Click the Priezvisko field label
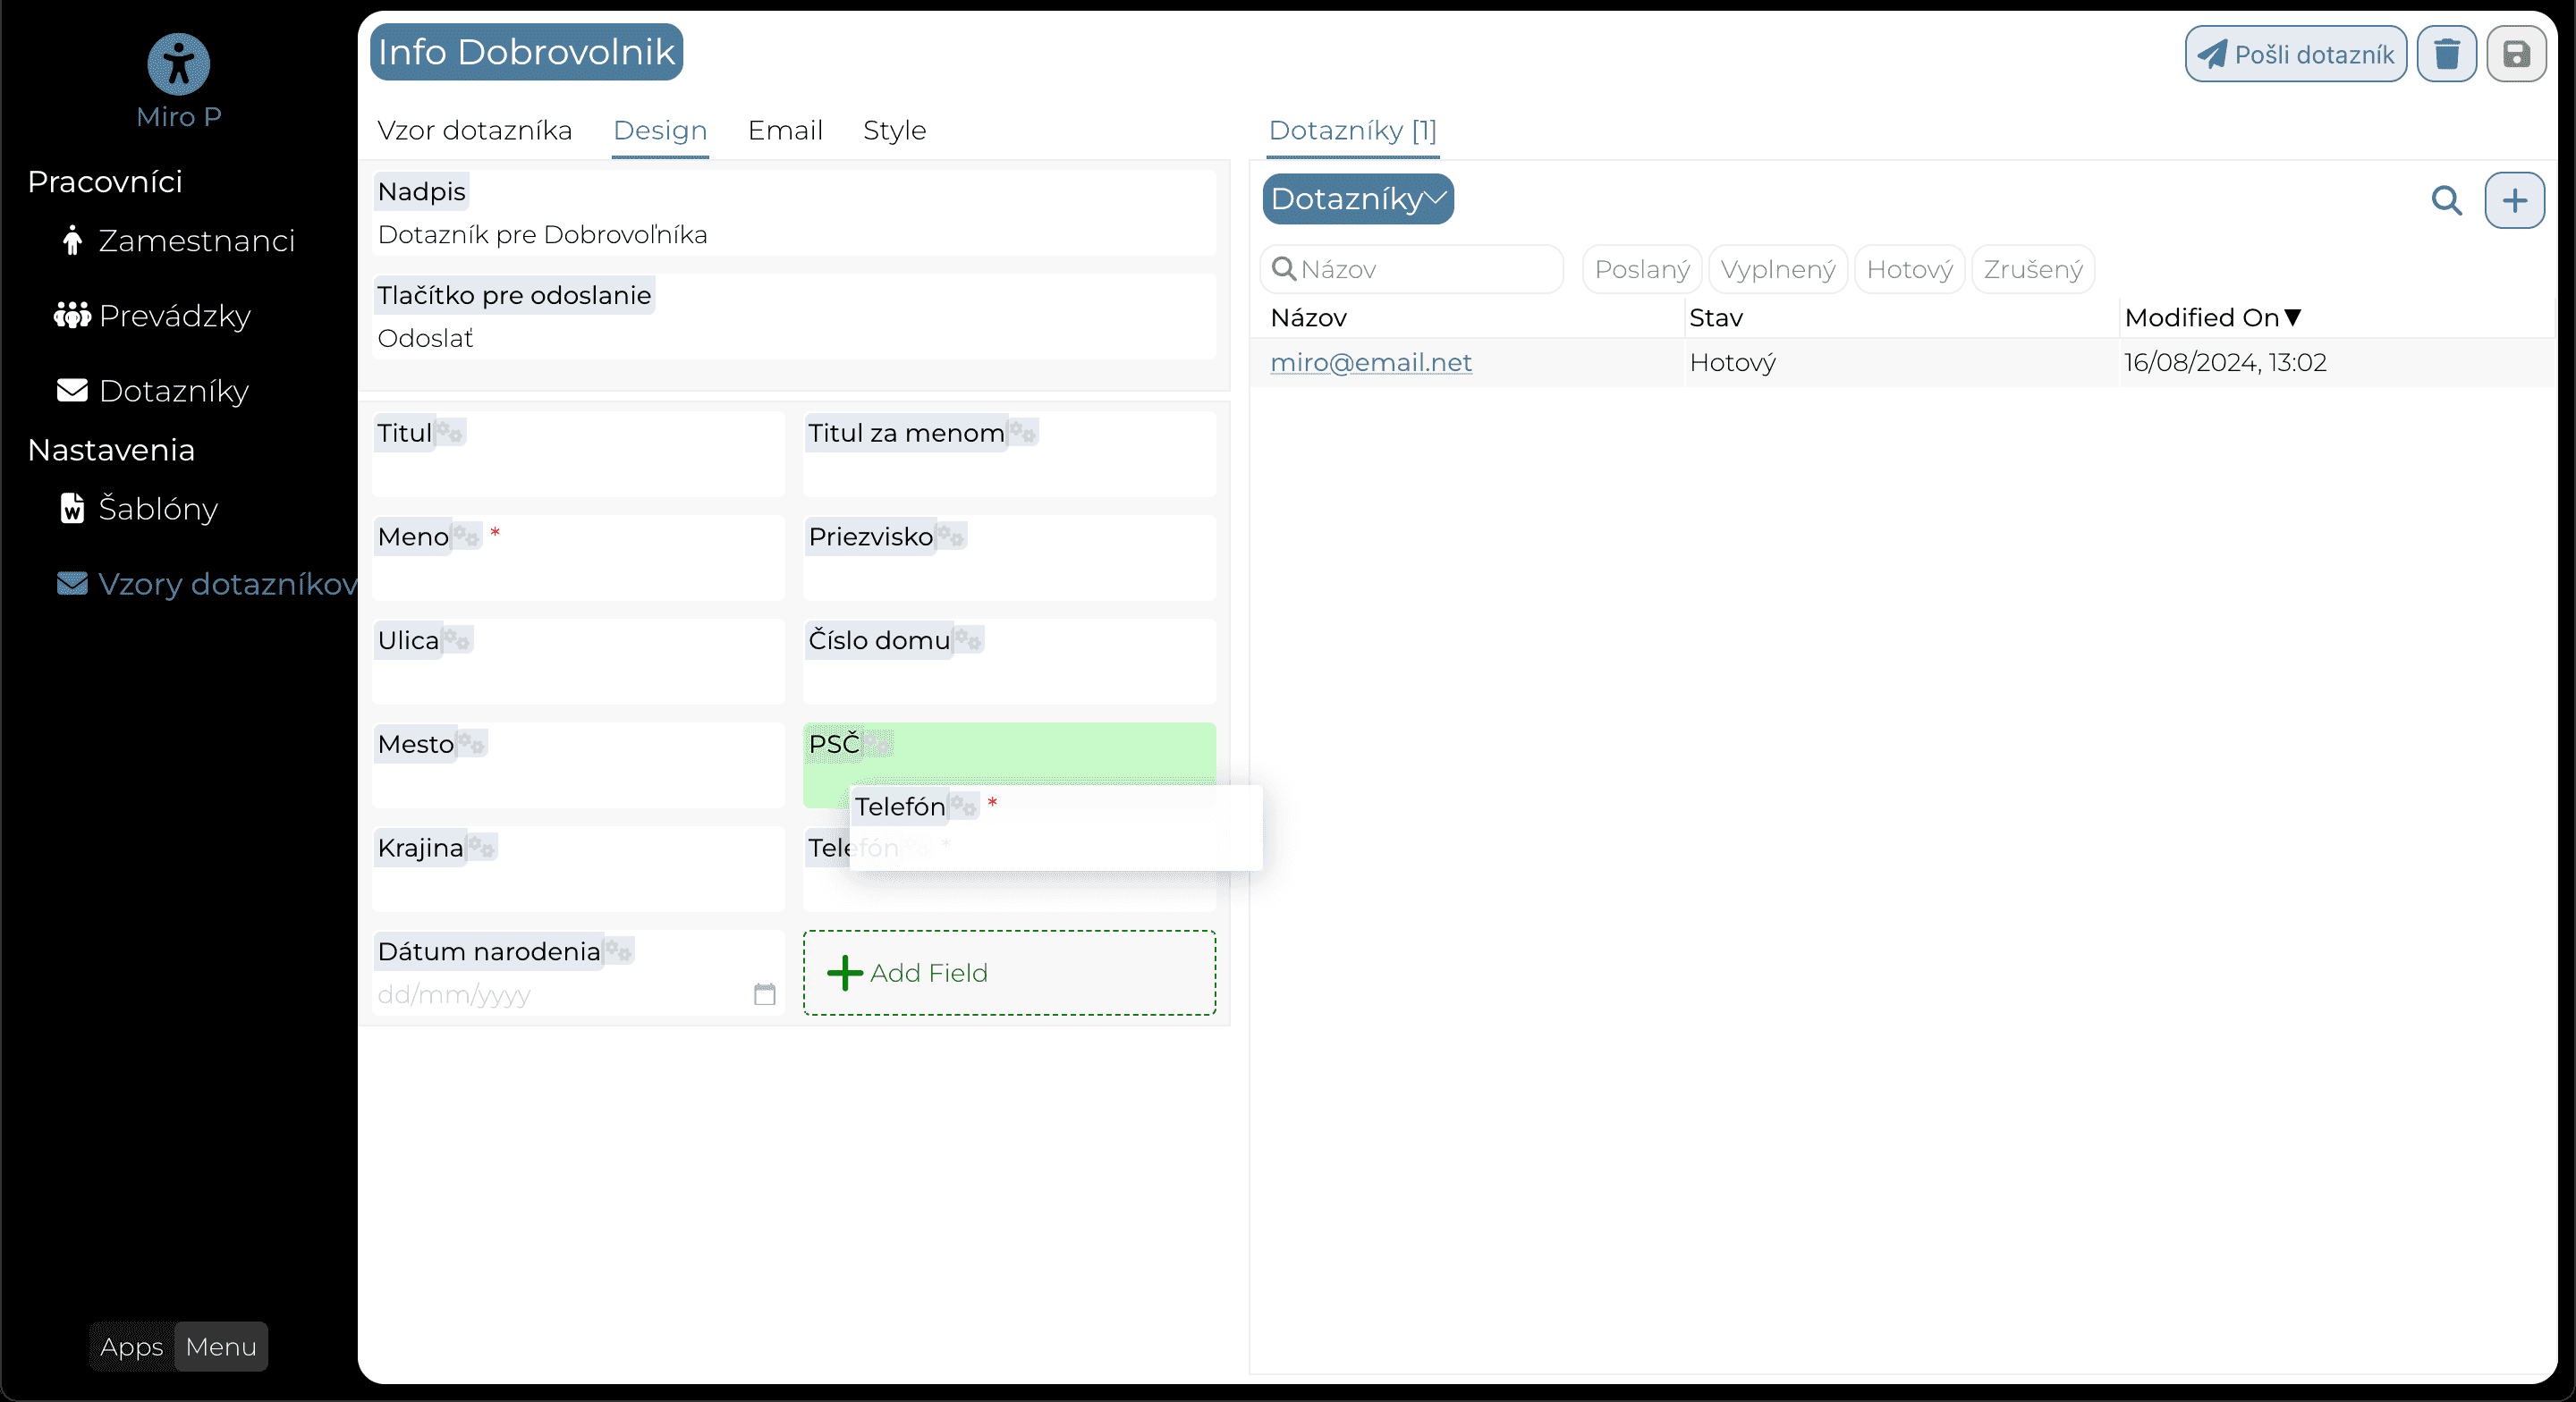This screenshot has height=1402, width=2576. pyautogui.click(x=870, y=537)
